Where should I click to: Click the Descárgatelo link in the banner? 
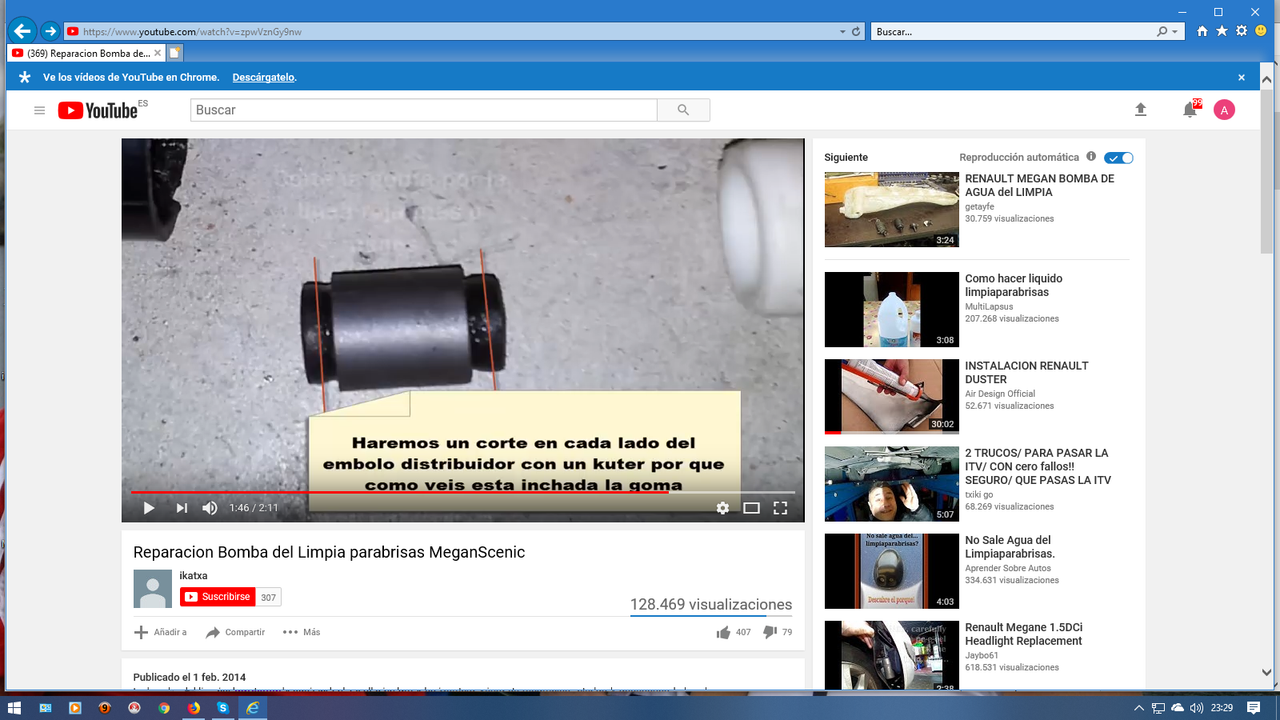[x=264, y=77]
